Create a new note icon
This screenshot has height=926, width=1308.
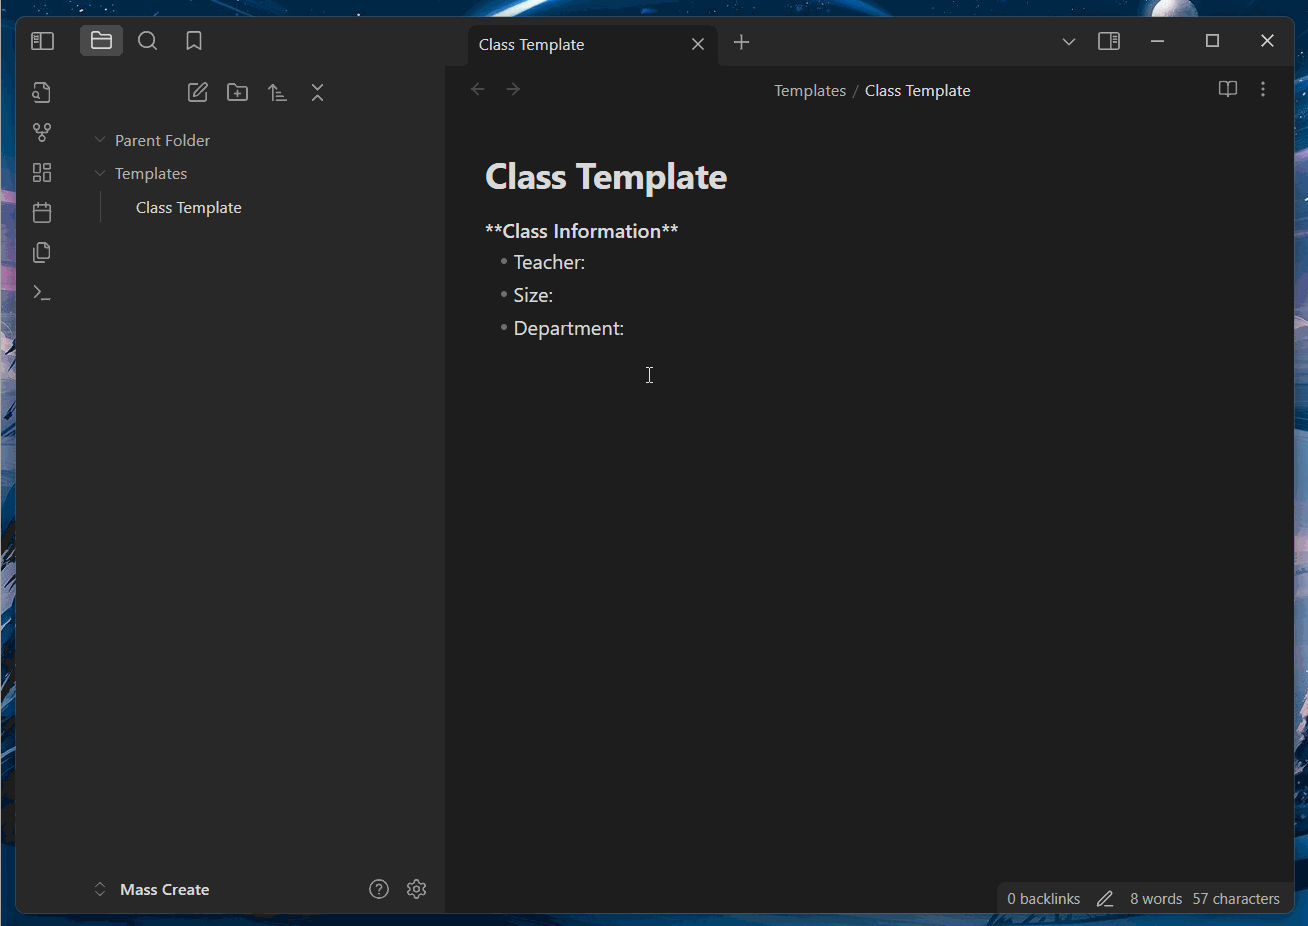(x=198, y=93)
